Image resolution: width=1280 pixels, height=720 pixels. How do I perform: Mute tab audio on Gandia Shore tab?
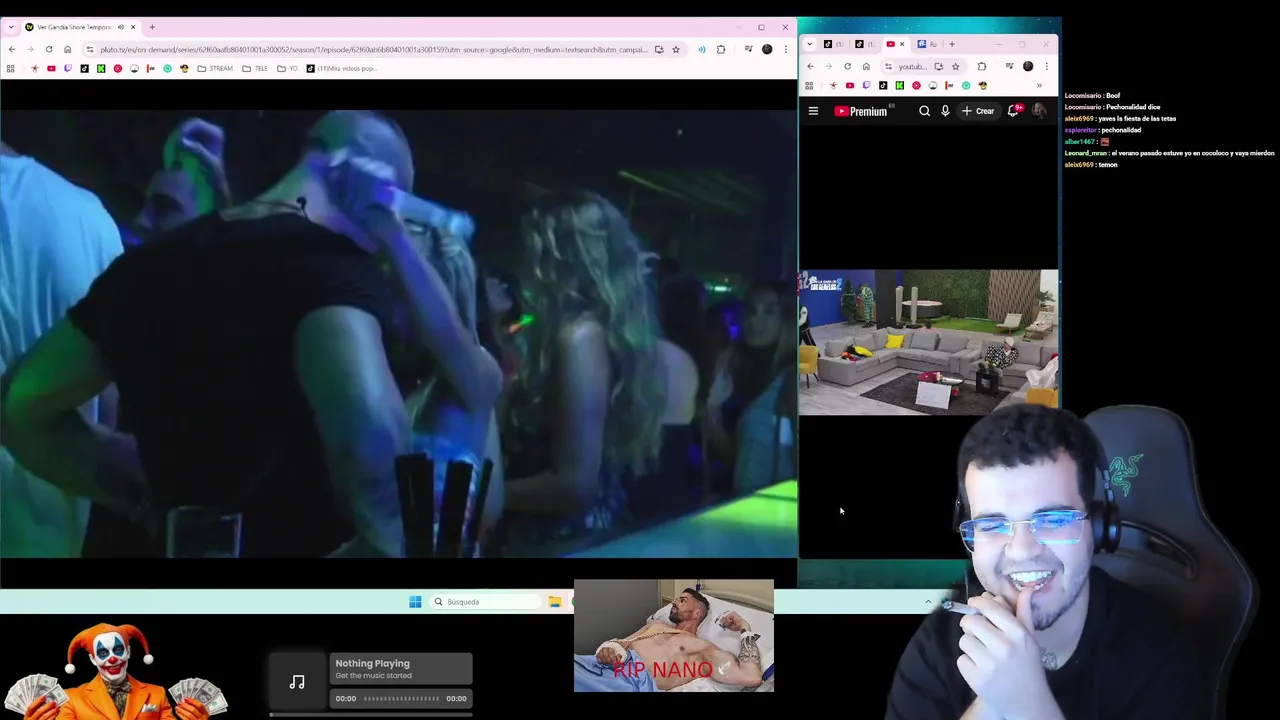click(121, 27)
